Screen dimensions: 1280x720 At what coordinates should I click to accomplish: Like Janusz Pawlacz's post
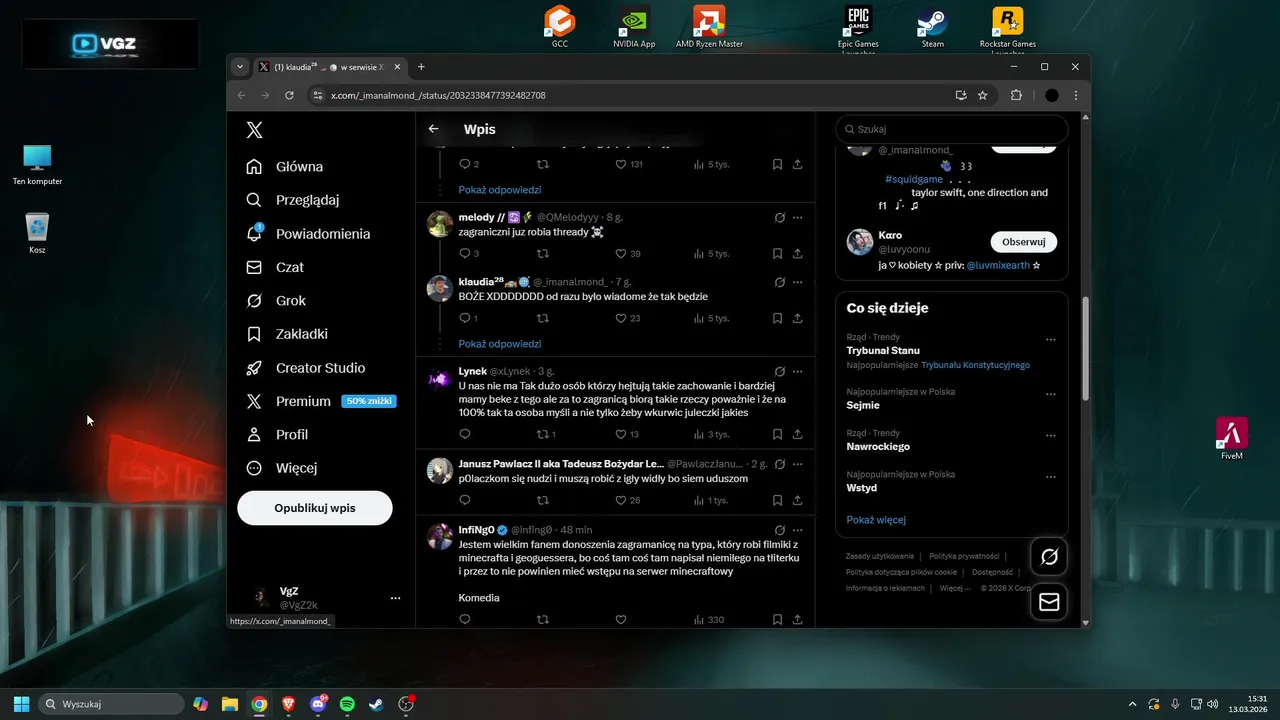tap(628, 500)
